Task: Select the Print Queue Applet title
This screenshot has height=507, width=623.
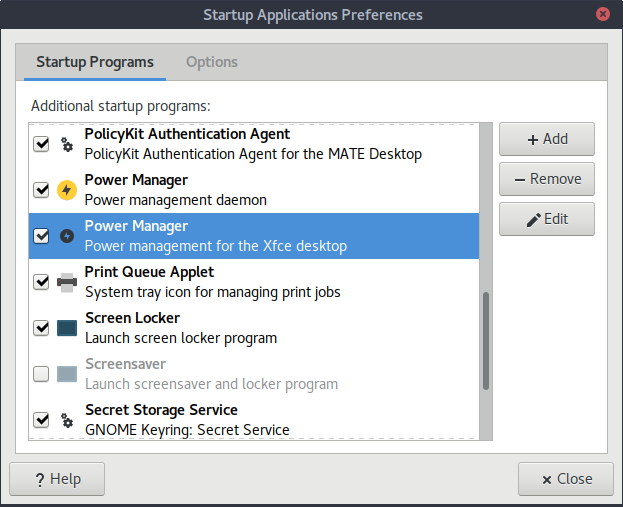Action: pyautogui.click(x=149, y=272)
